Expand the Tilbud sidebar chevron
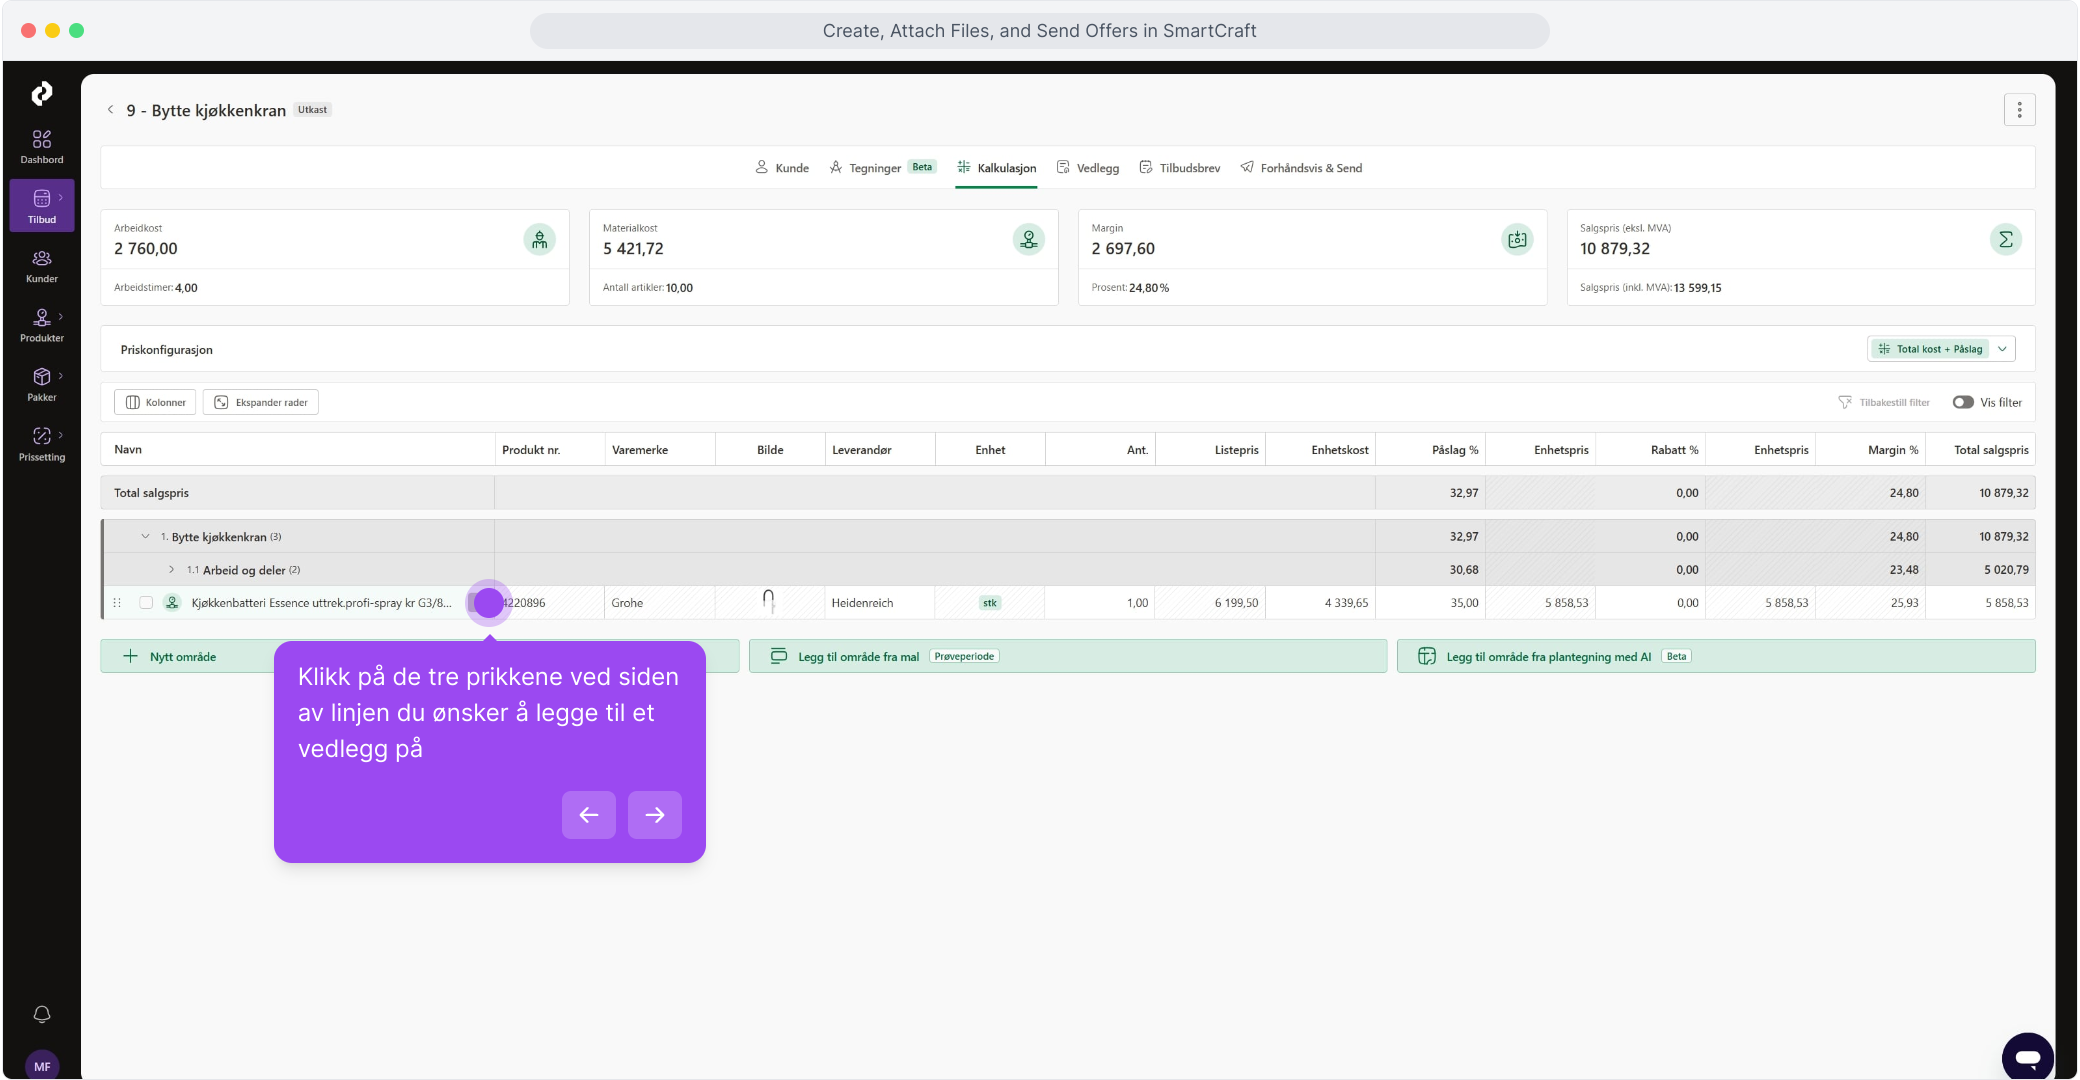The width and height of the screenshot is (2080, 1080). [61, 198]
